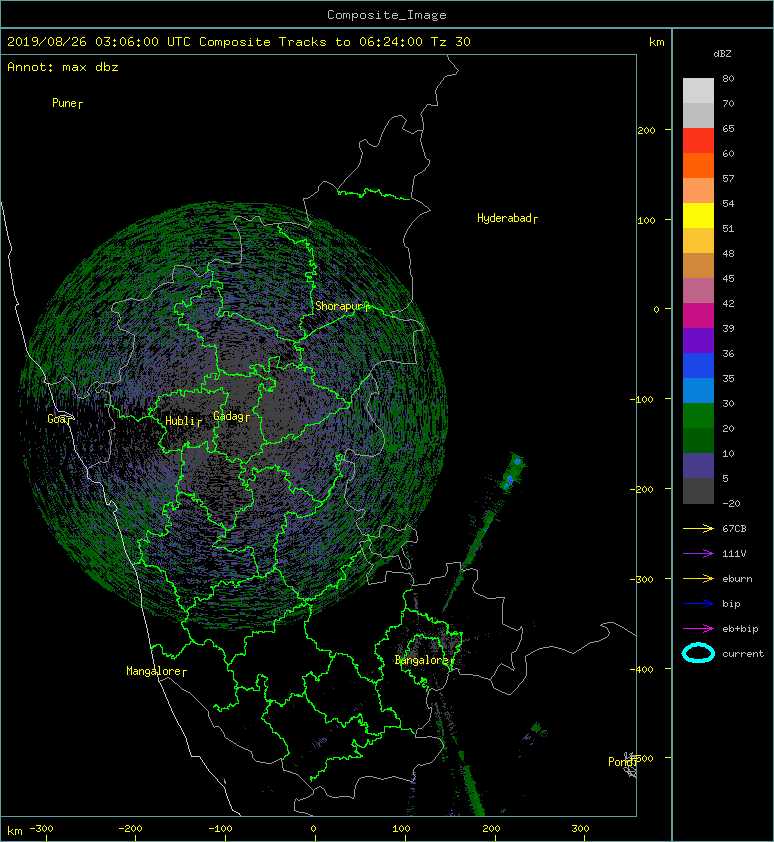Click the 45 value on the dBZ scale
774x842 pixels.
(728, 278)
